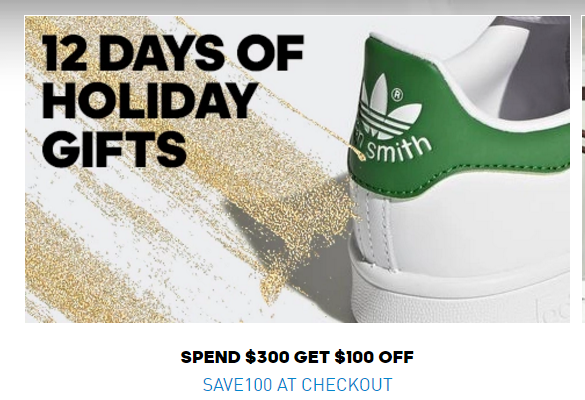Click the adidas trefoil logo on the shoe
Image resolution: width=585 pixels, height=400 pixels.
pyautogui.click(x=388, y=107)
